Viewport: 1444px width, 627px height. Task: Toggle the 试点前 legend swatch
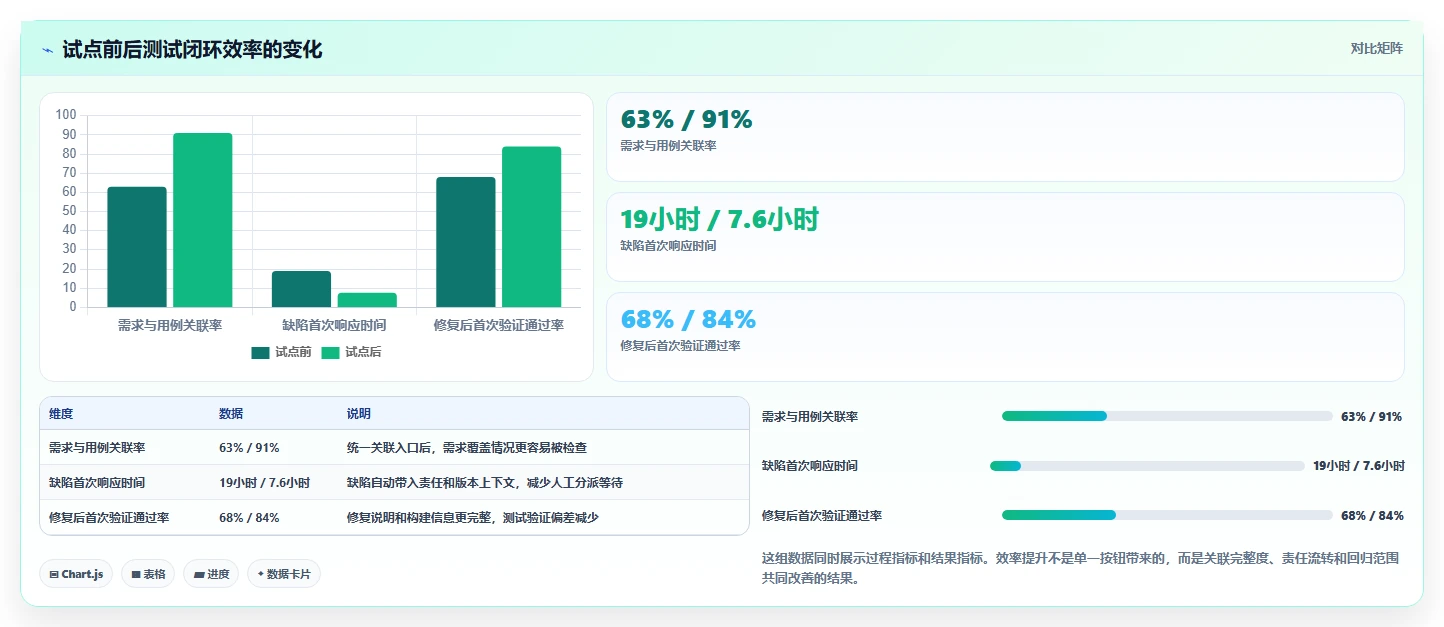[260, 352]
